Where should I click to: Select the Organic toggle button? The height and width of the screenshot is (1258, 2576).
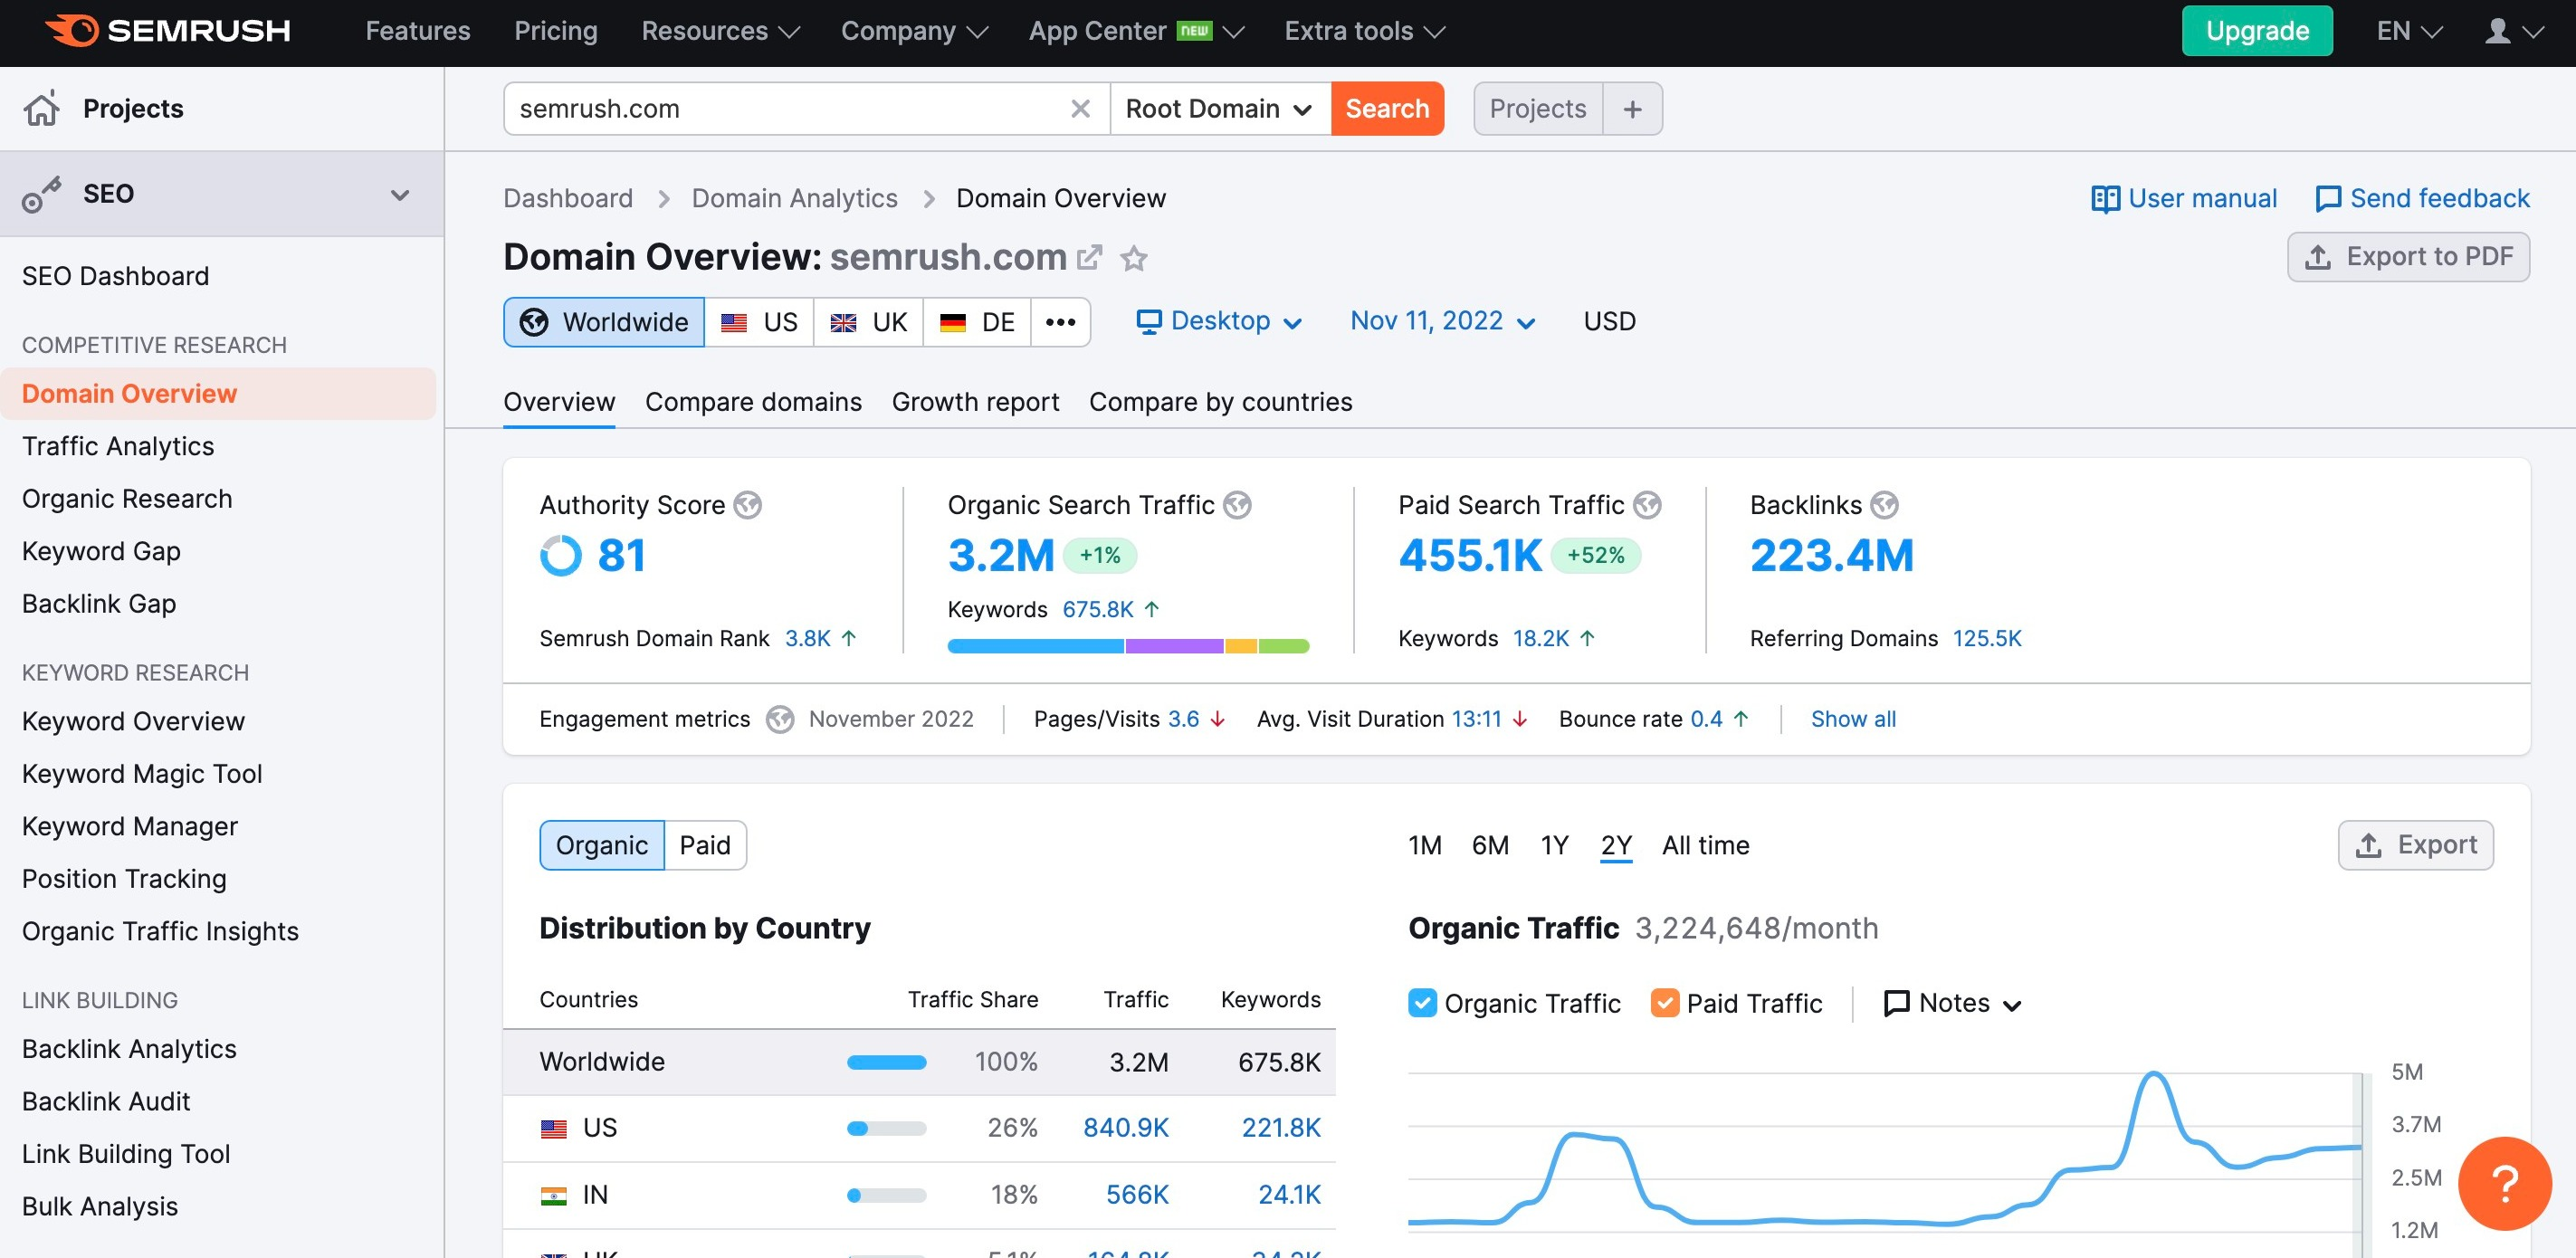[x=602, y=845]
